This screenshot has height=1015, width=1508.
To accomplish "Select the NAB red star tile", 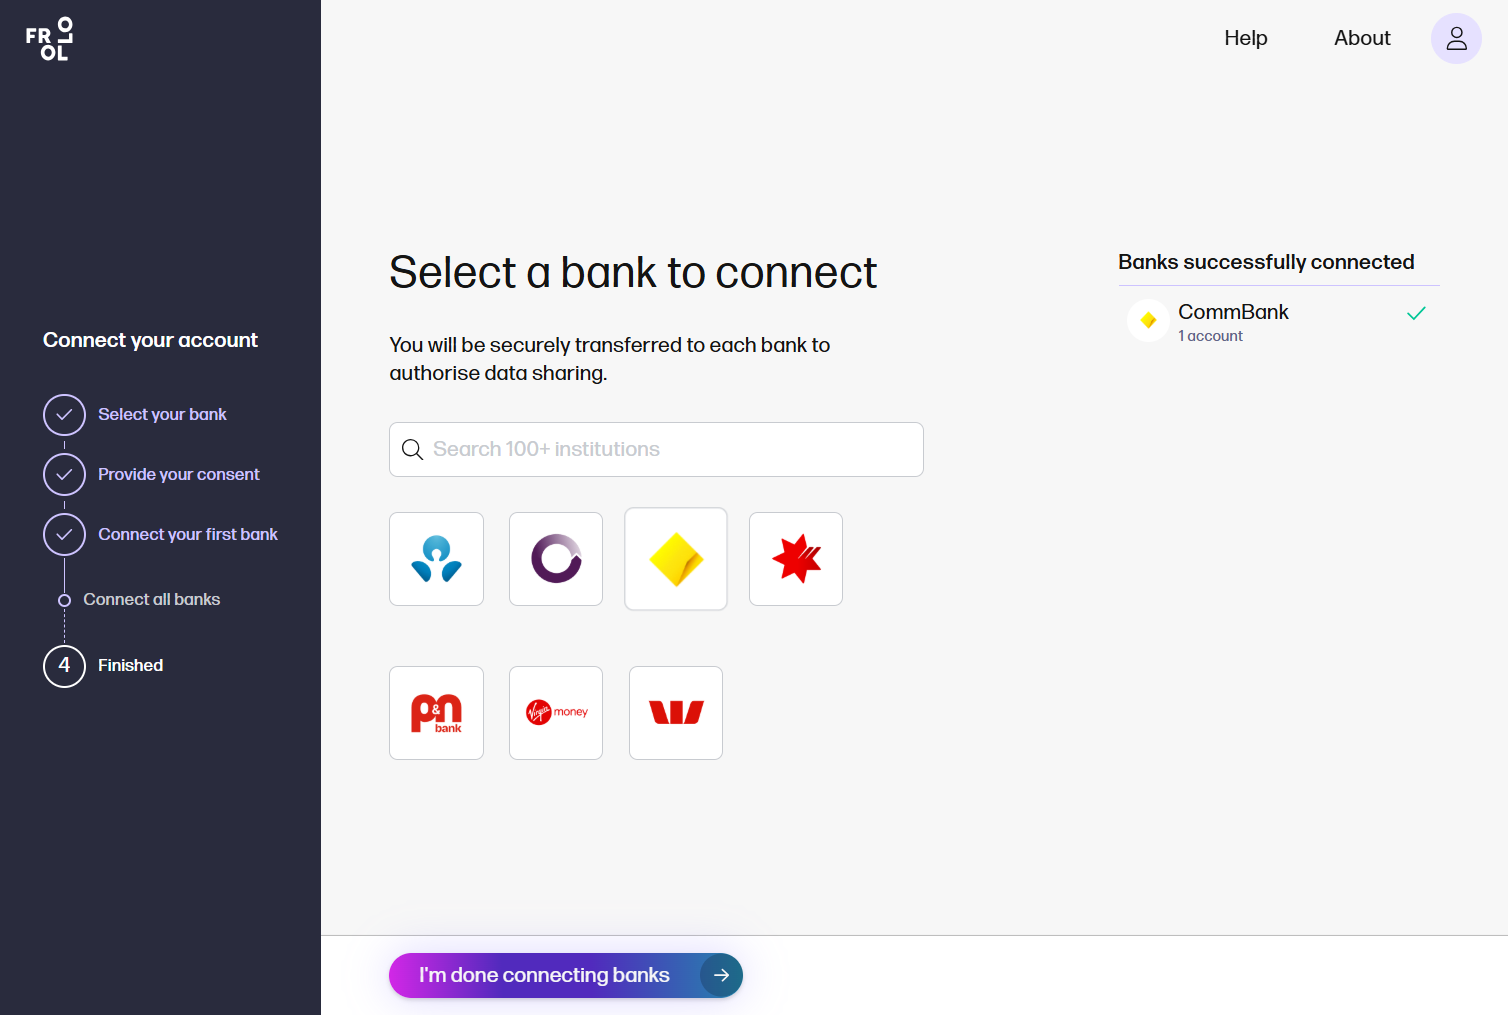I will tap(796, 559).
